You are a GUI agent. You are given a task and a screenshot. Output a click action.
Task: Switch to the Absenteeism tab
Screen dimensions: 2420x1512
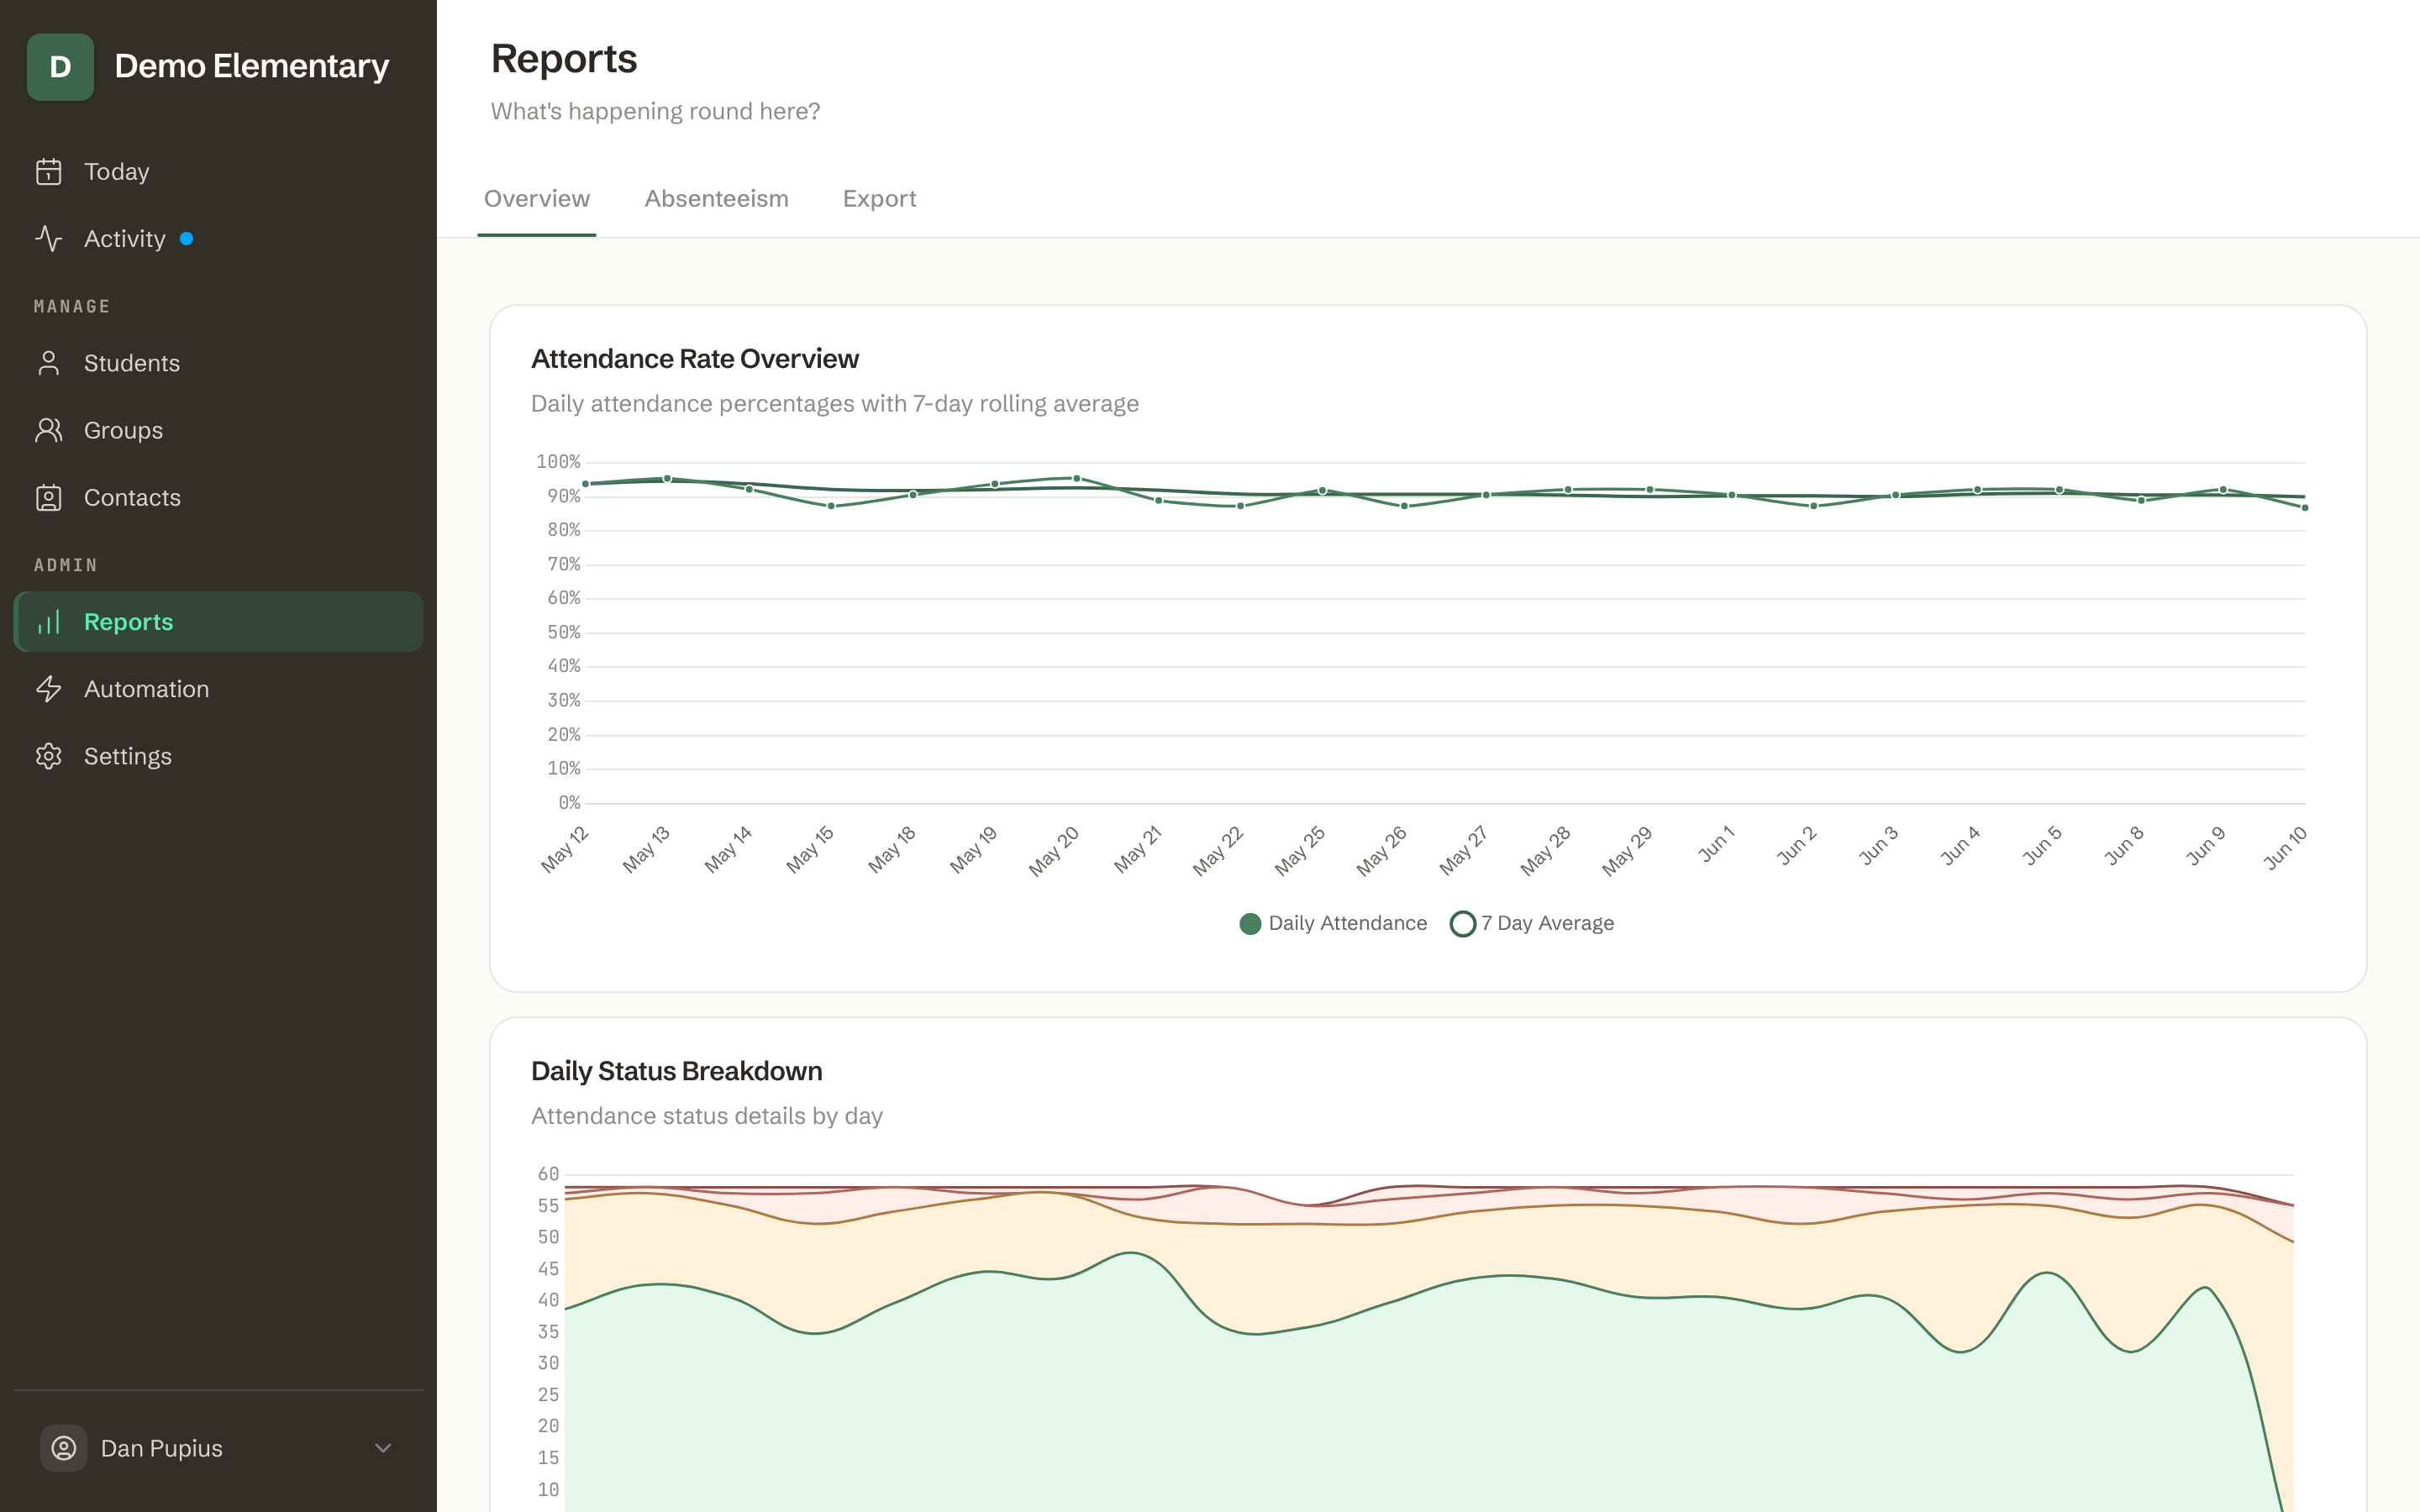(x=716, y=199)
